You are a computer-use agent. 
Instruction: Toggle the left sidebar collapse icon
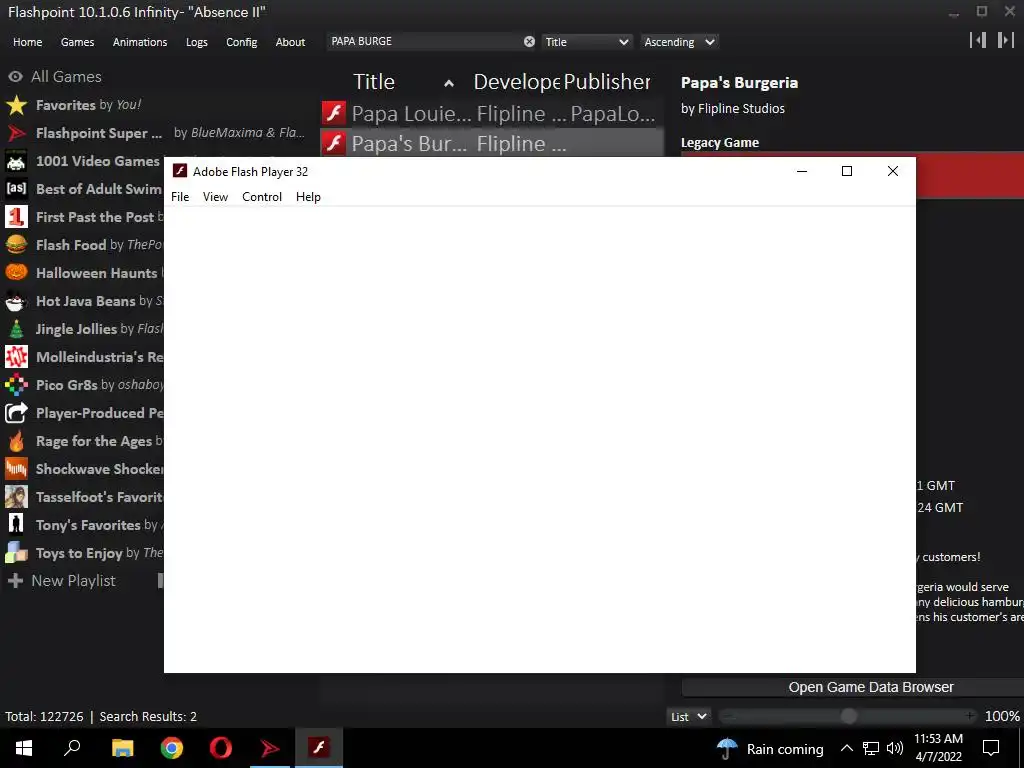click(978, 40)
